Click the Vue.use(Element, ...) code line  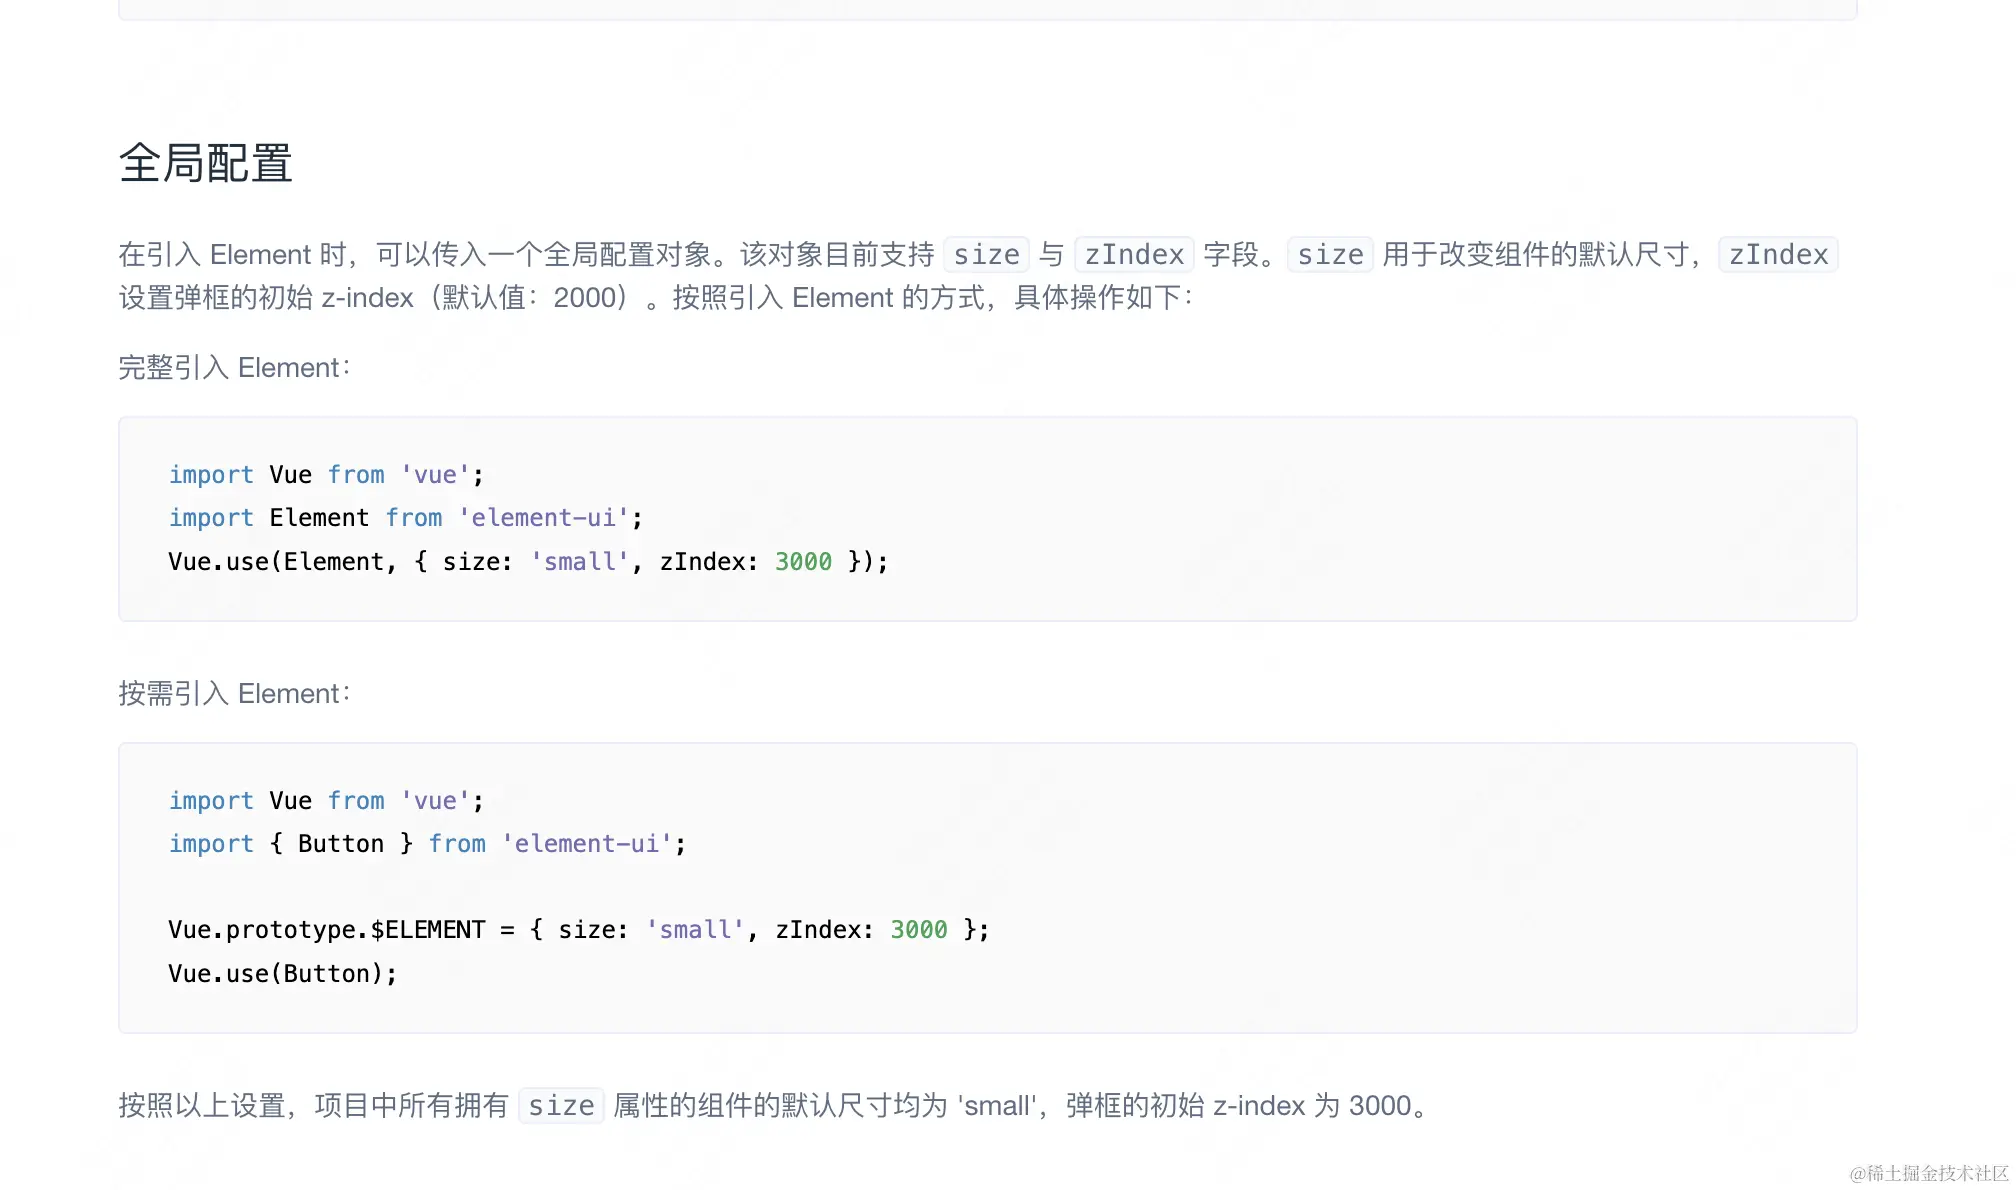pyautogui.click(x=527, y=562)
